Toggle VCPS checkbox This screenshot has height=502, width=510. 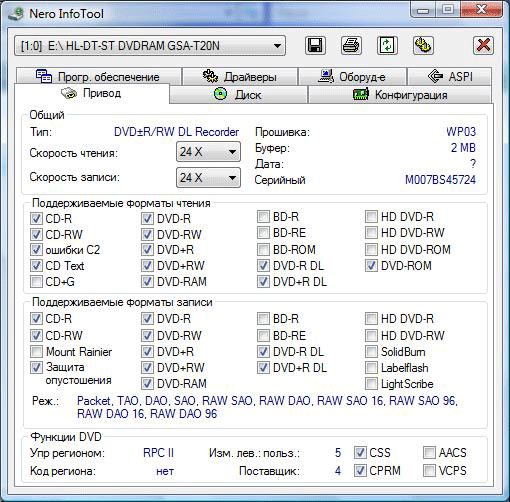coord(429,470)
